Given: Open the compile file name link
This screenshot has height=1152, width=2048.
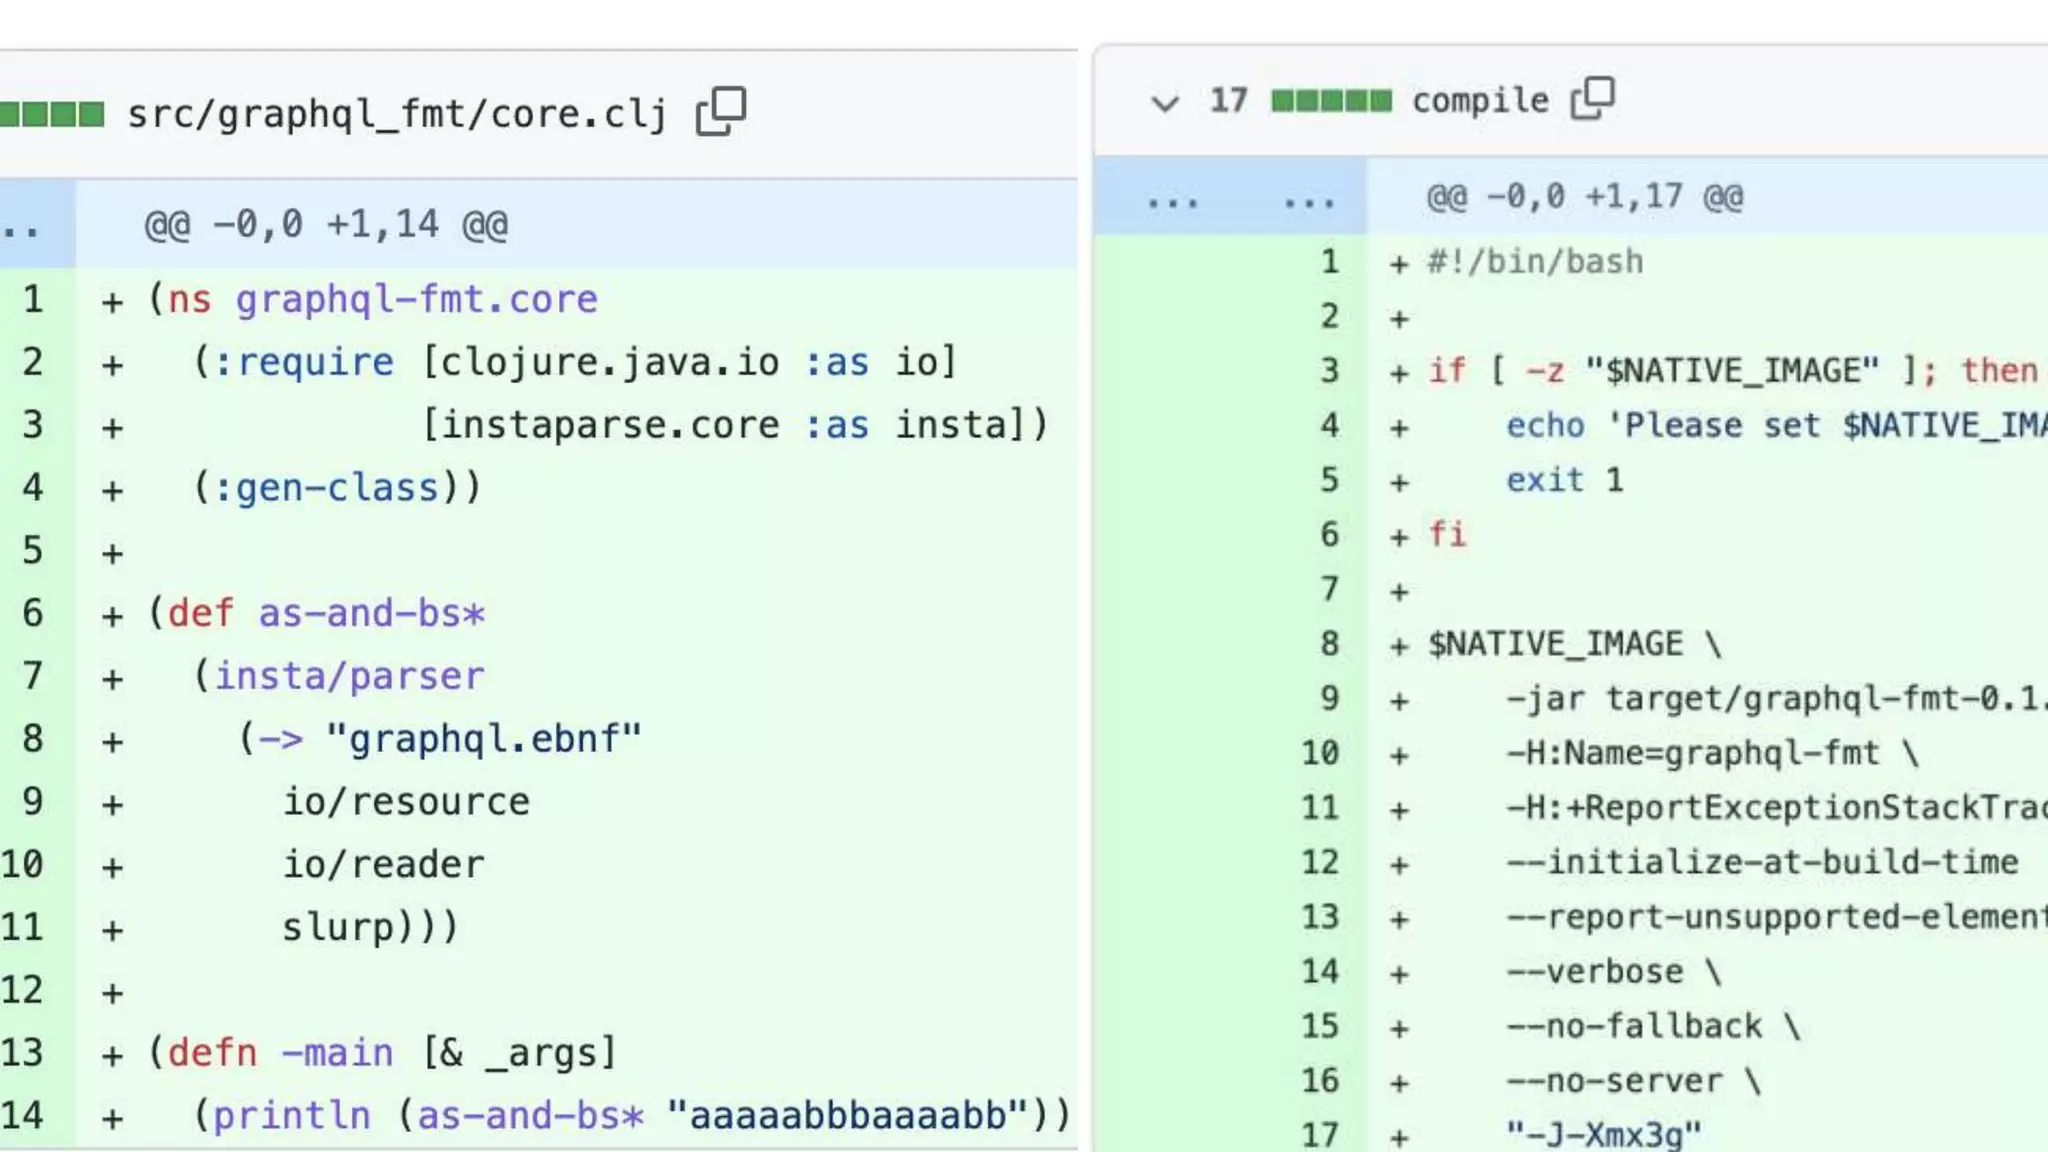Looking at the screenshot, I should tap(1480, 100).
